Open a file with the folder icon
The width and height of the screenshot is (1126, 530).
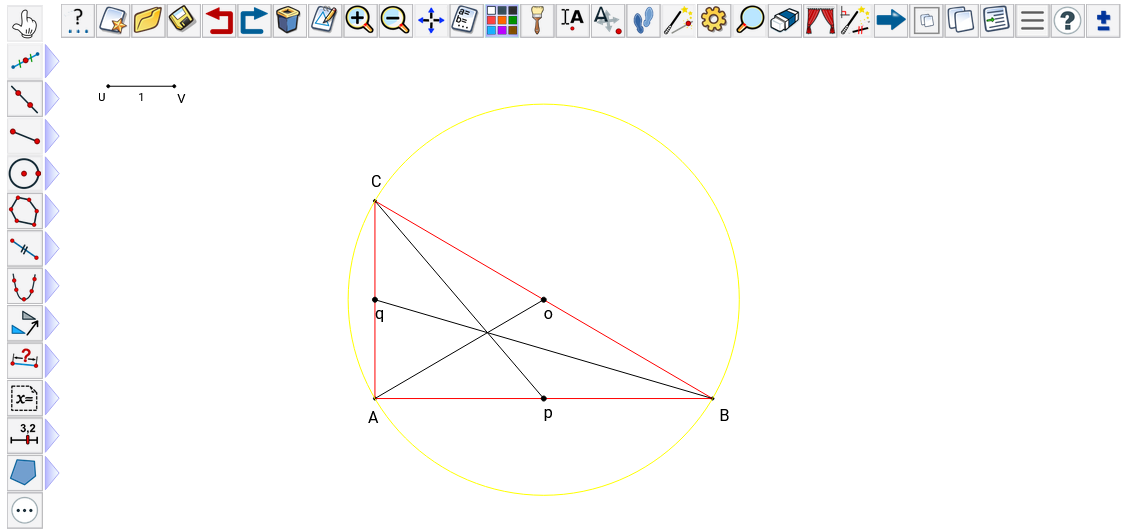pyautogui.click(x=149, y=21)
